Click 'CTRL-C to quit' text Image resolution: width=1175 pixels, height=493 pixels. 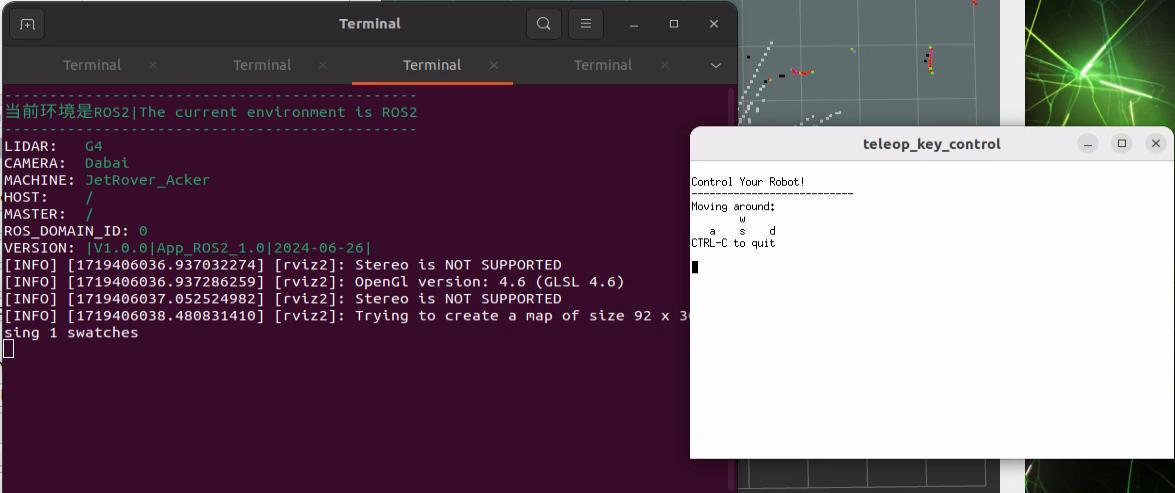click(733, 243)
